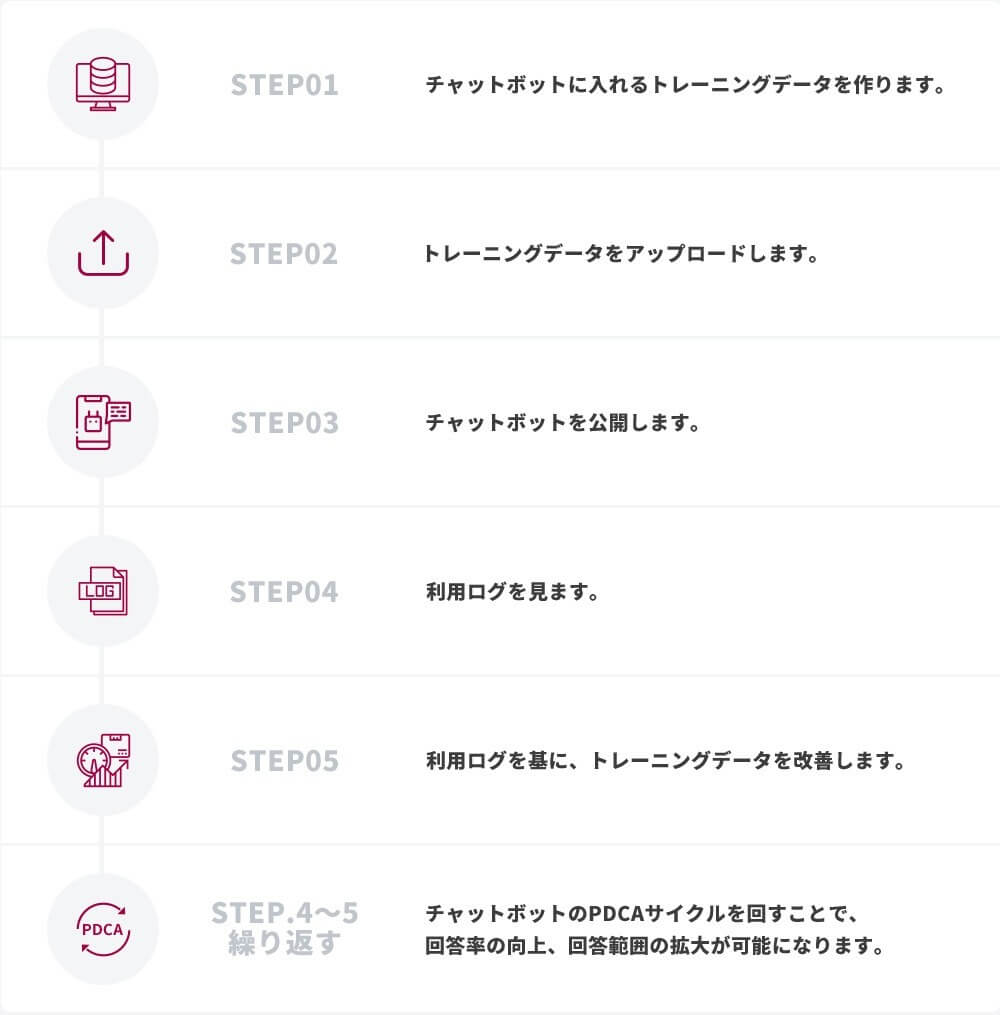Click the 回答率の向上 description line
Image resolution: width=1000 pixels, height=1015 pixels.
654,946
